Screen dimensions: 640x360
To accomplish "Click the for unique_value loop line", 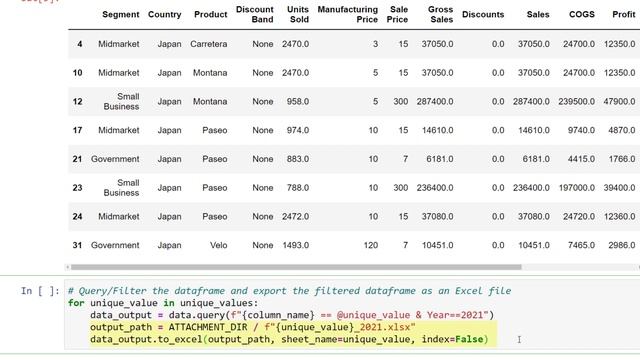I will [163, 303].
